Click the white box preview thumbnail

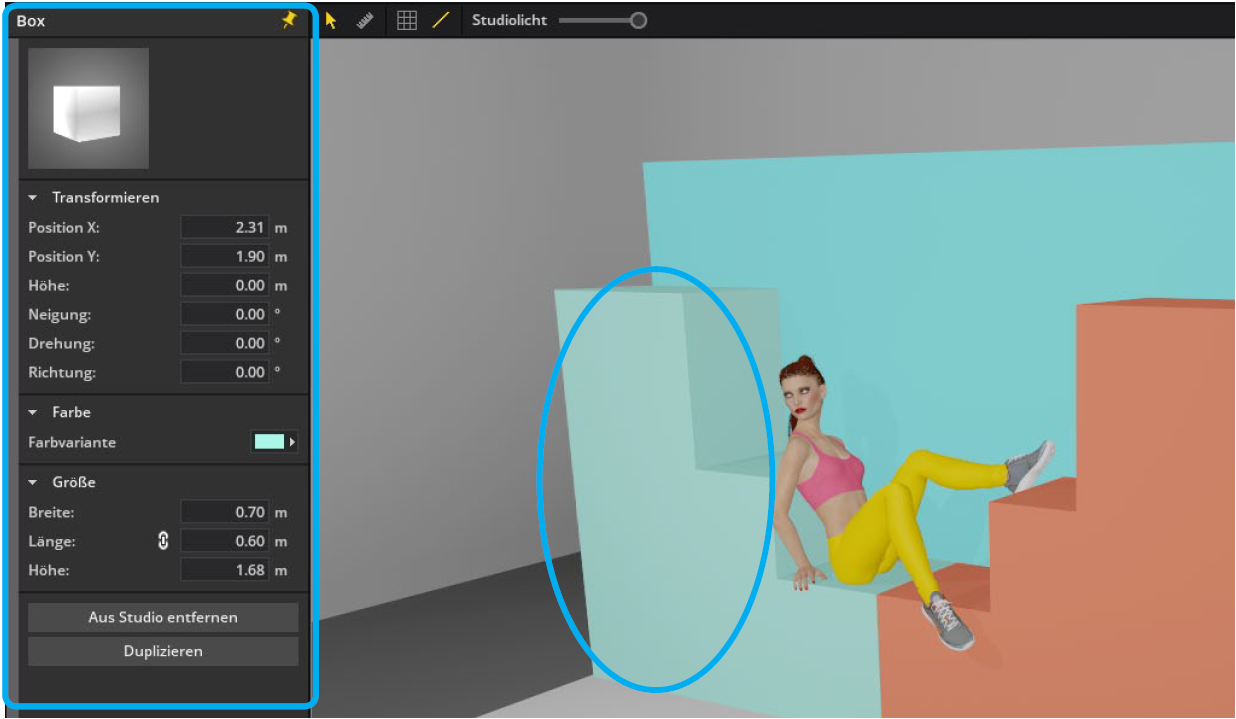click(x=88, y=108)
